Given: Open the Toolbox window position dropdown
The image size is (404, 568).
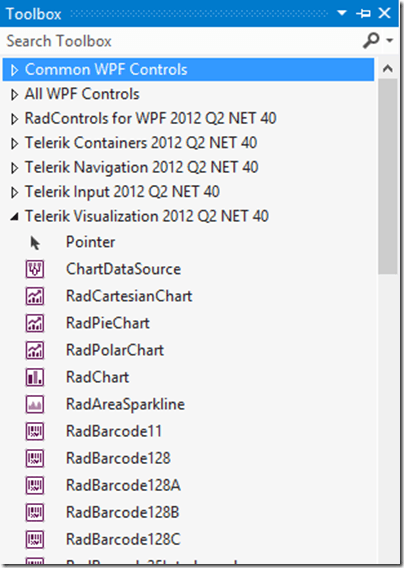Looking at the screenshot, I should [342, 13].
